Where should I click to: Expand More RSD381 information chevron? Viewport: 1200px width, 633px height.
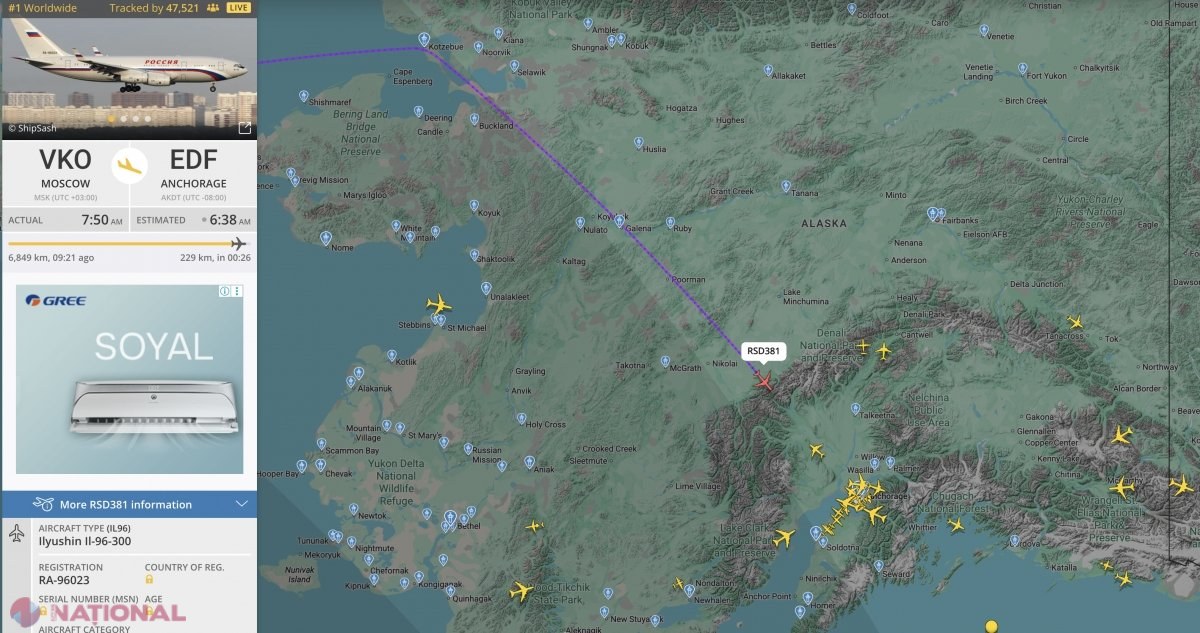pyautogui.click(x=241, y=504)
